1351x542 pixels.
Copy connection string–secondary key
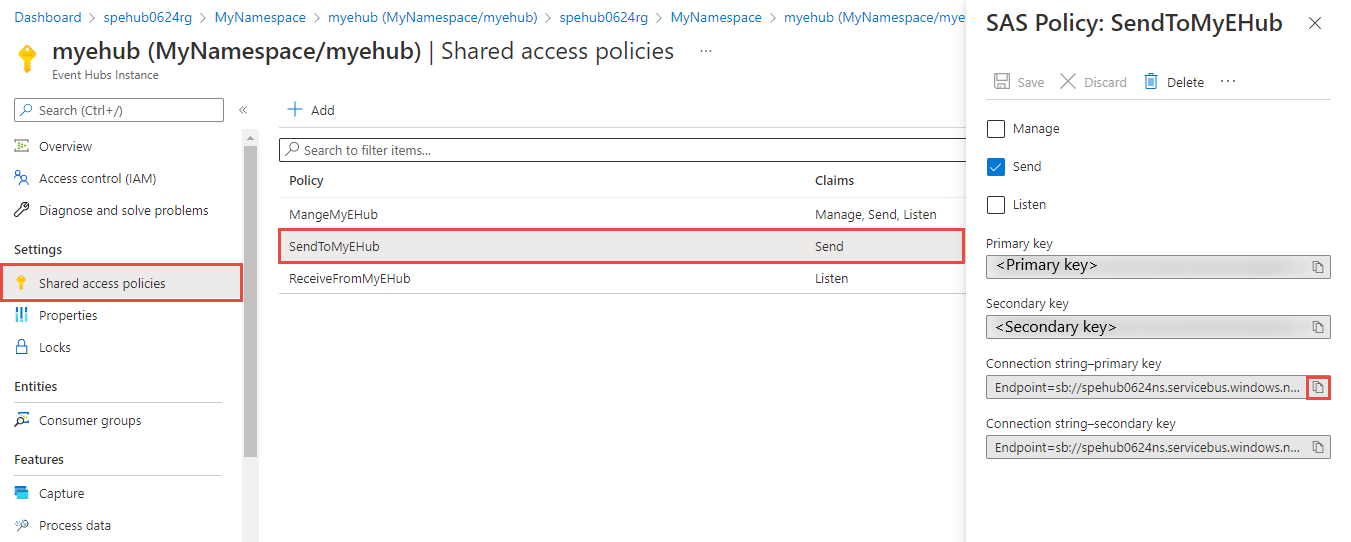pyautogui.click(x=1318, y=447)
